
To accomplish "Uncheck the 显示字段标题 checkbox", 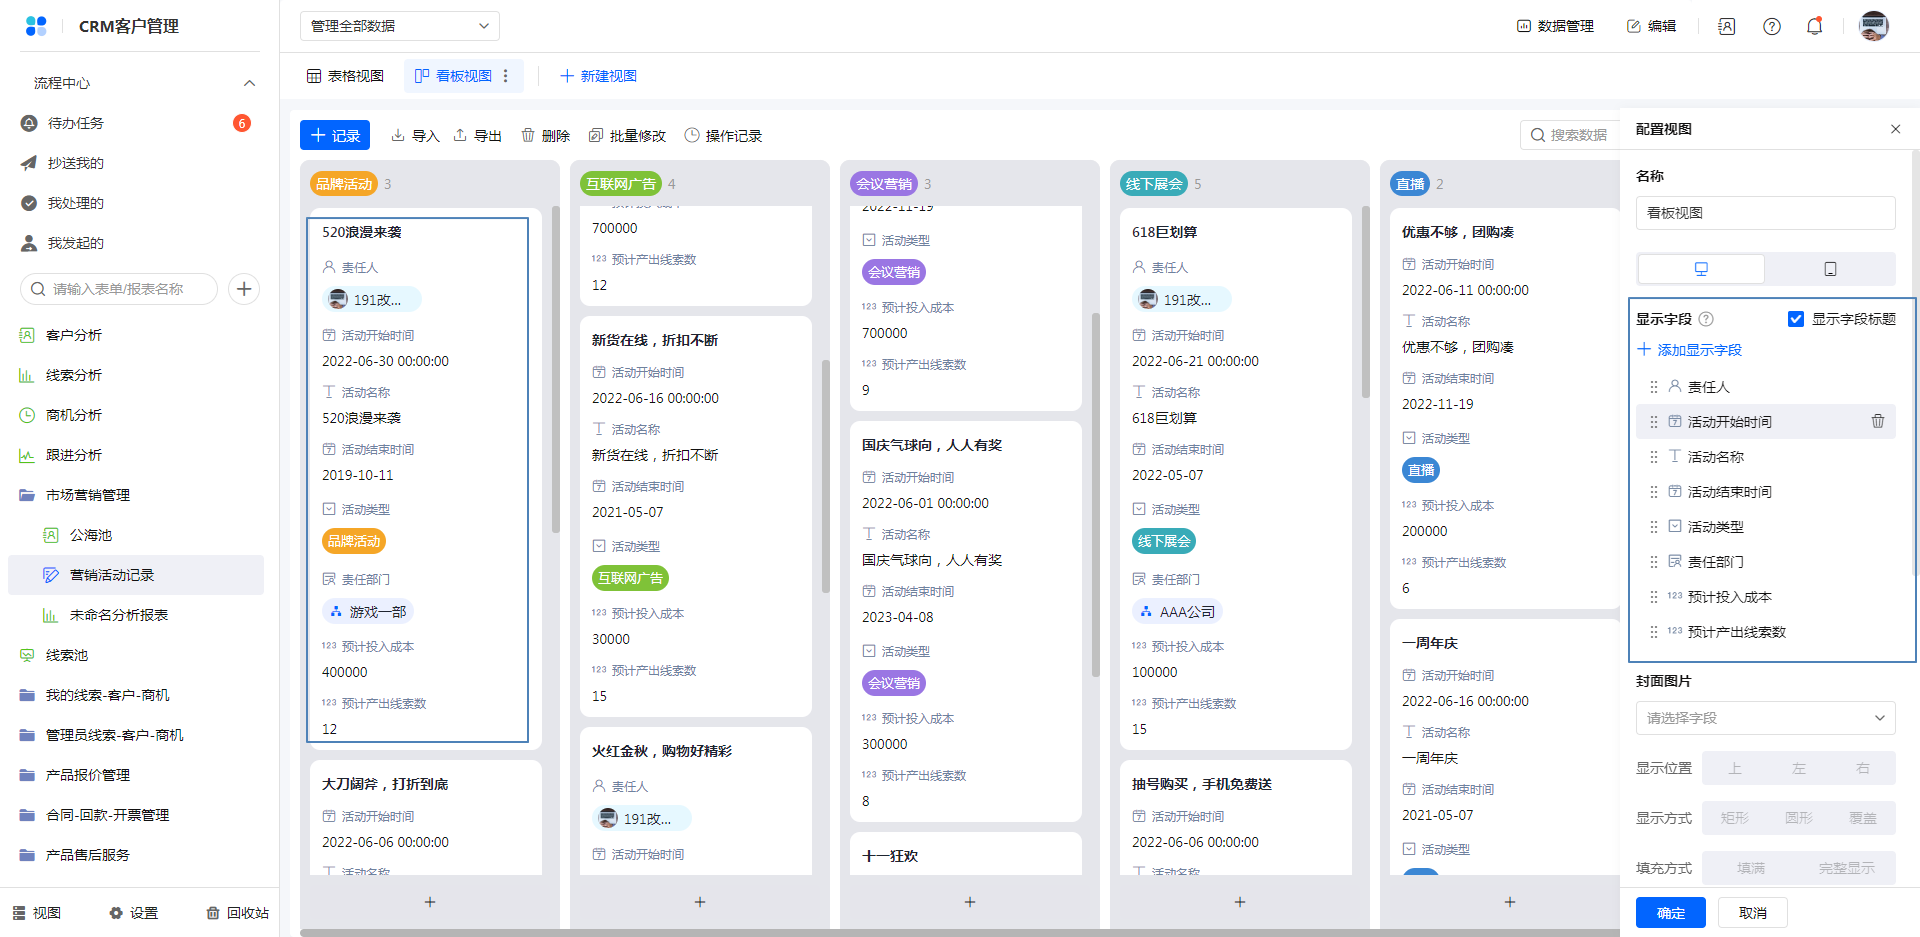I will (x=1796, y=319).
